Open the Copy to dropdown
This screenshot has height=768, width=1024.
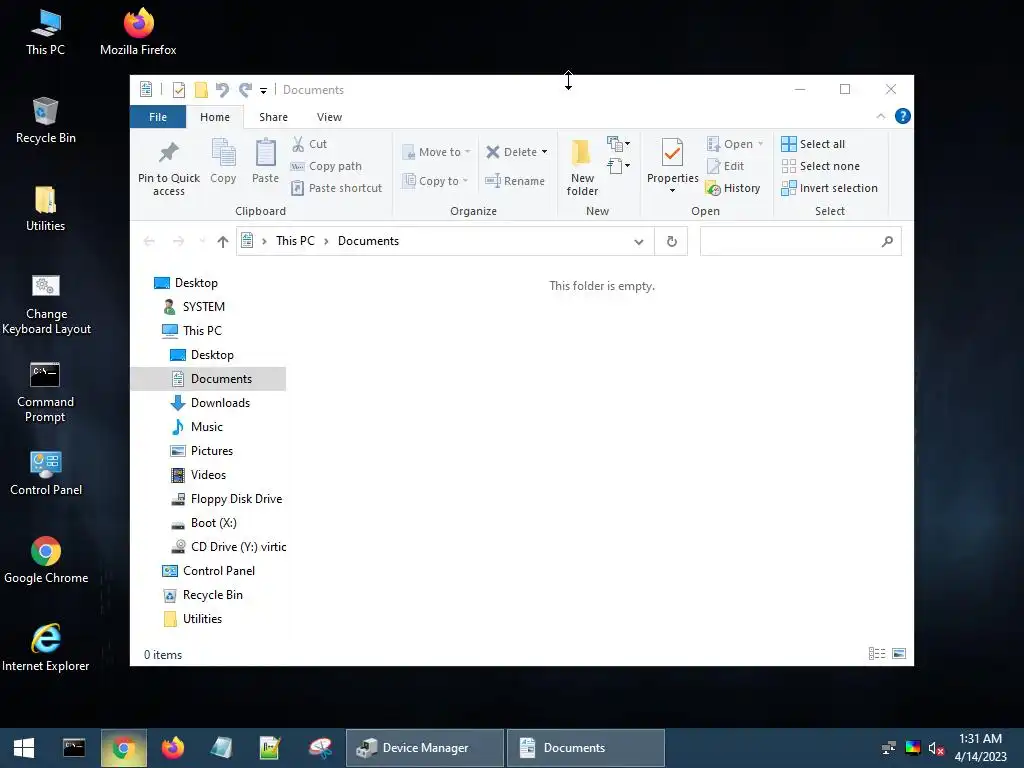pyautogui.click(x=435, y=181)
